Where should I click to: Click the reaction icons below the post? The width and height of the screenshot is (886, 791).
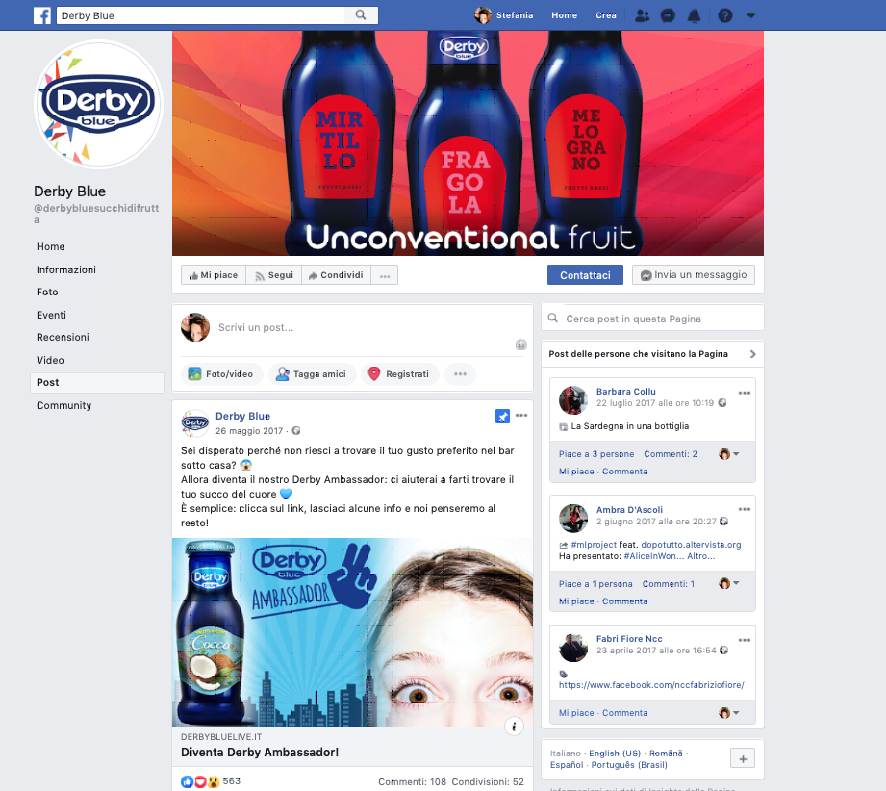click(200, 782)
